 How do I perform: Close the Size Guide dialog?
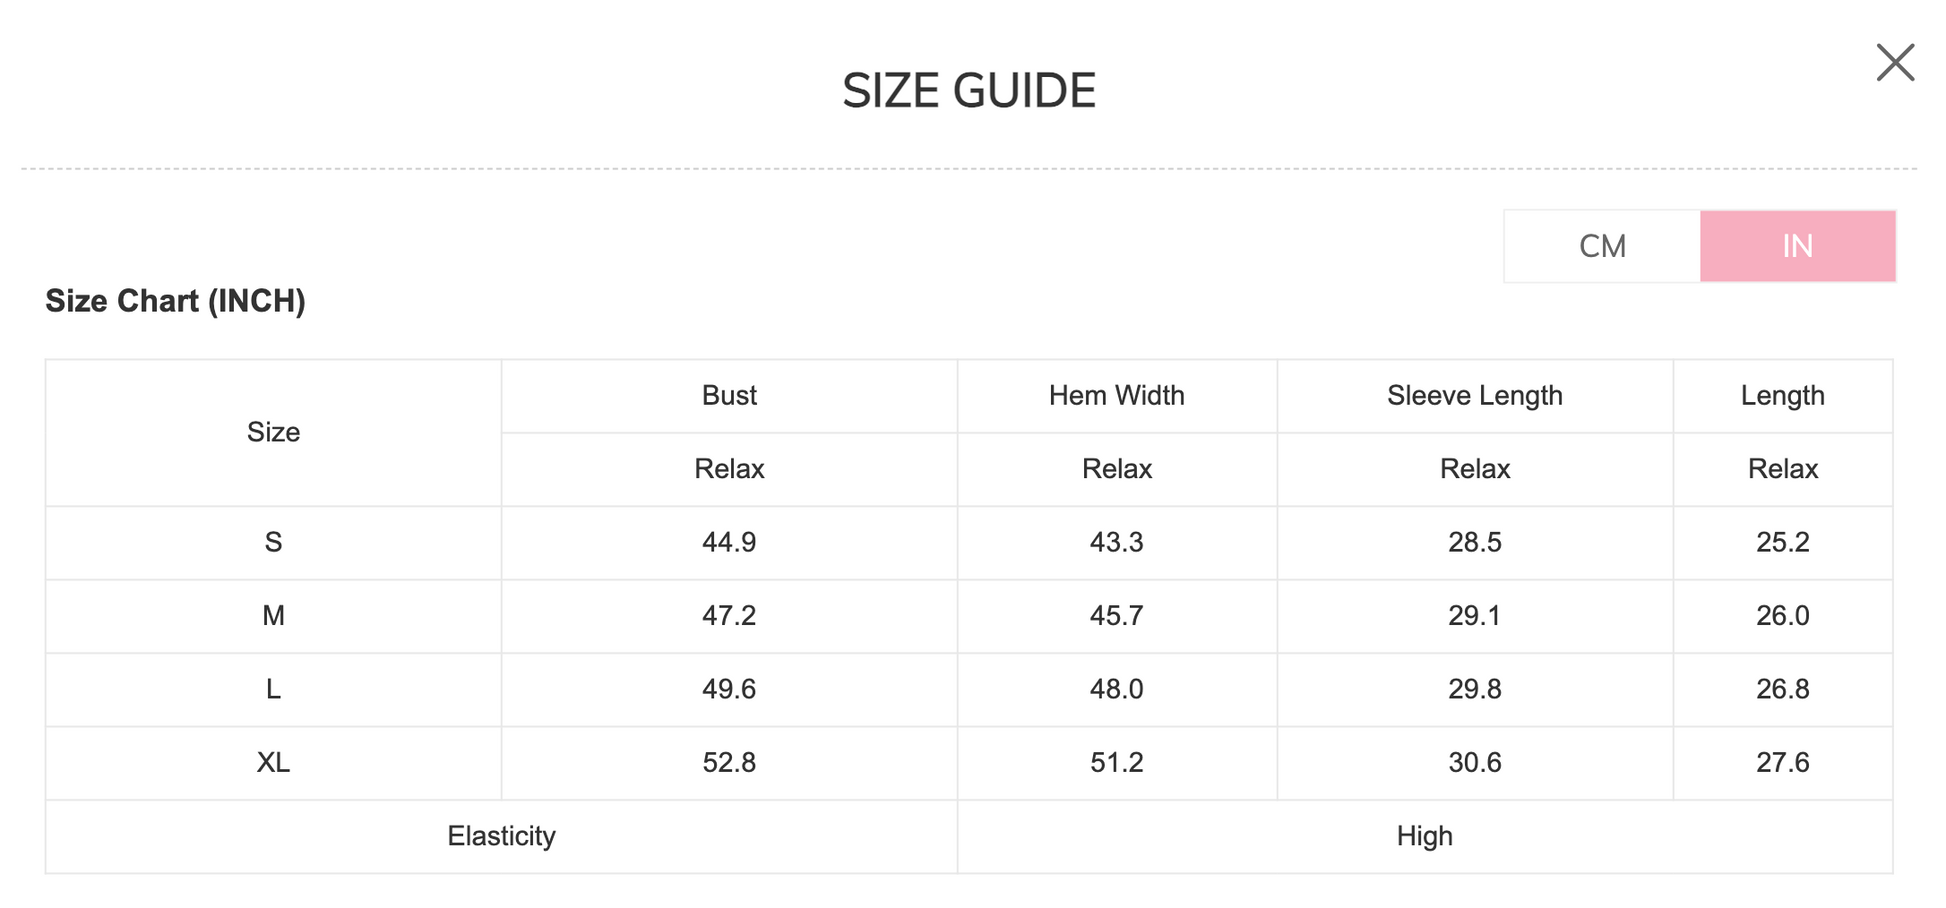(x=1894, y=63)
